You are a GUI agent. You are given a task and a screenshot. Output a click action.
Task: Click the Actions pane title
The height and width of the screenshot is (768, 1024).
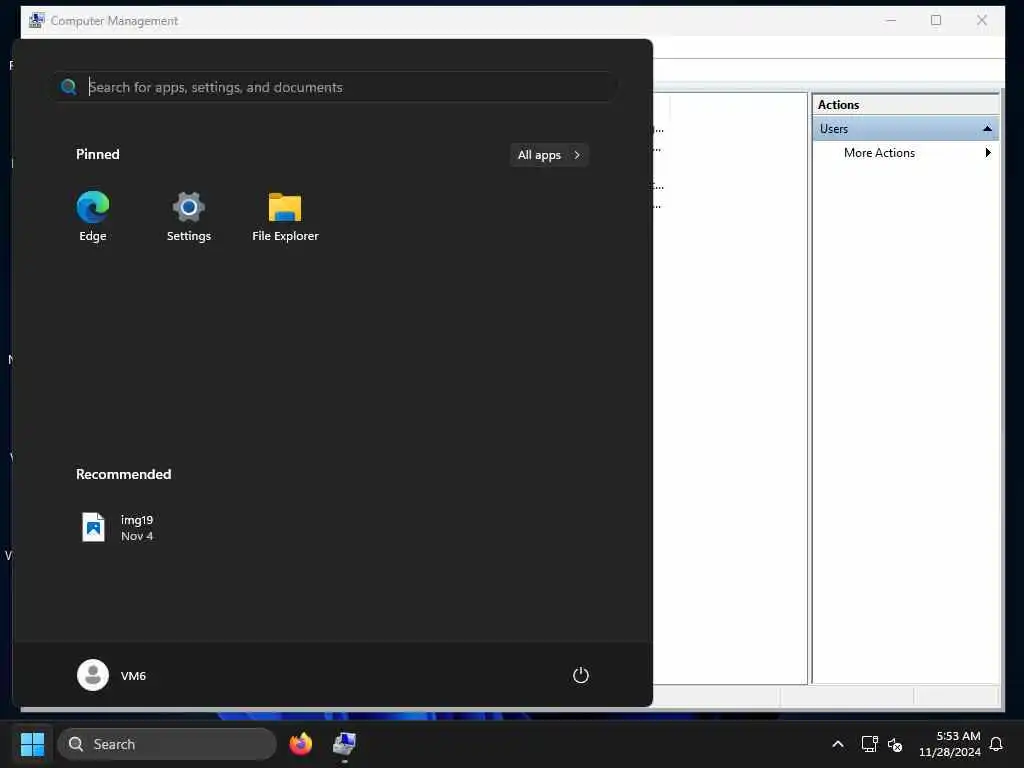(839, 104)
